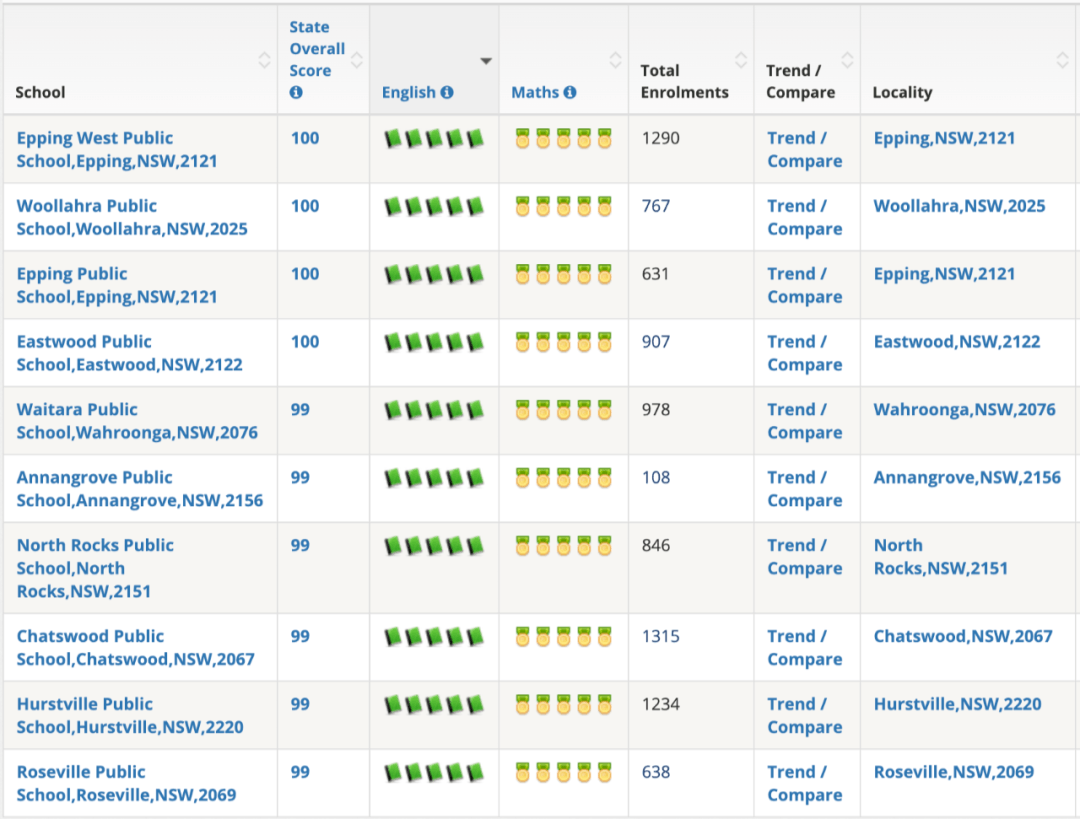Open Epping West Public School link
1080x819 pixels.
tap(117, 149)
